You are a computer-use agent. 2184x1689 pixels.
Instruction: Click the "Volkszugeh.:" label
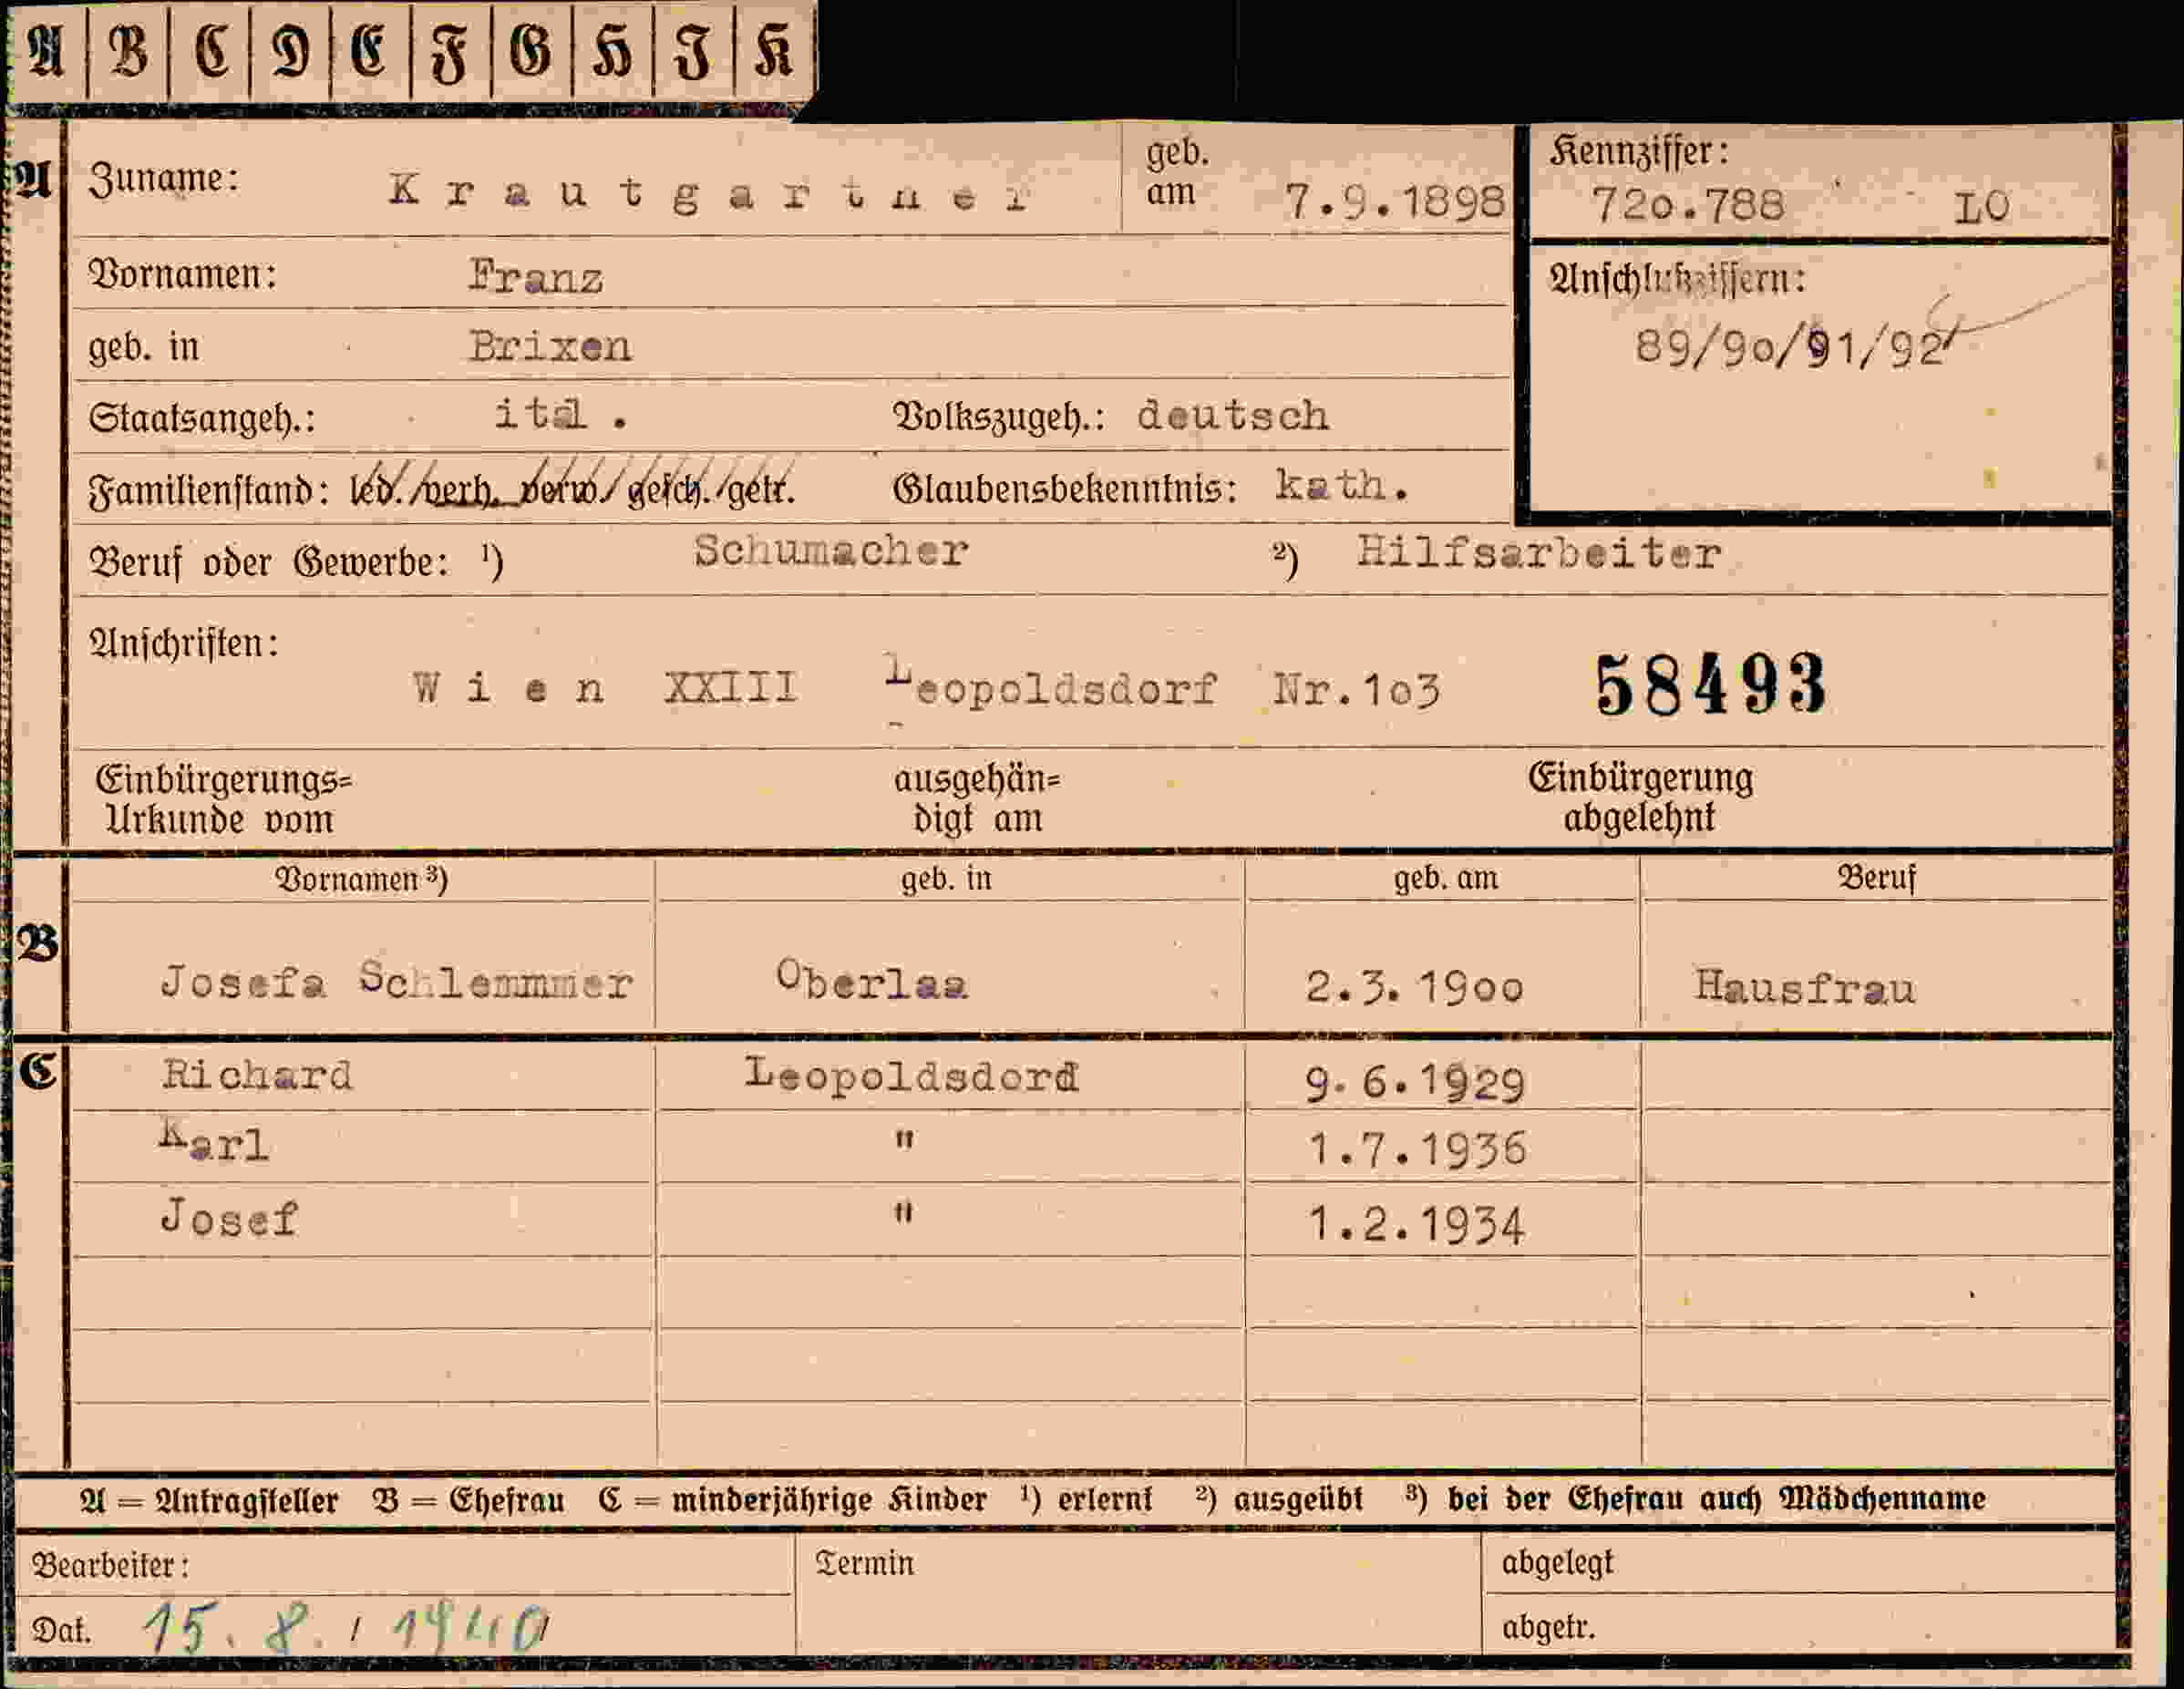coord(999,417)
